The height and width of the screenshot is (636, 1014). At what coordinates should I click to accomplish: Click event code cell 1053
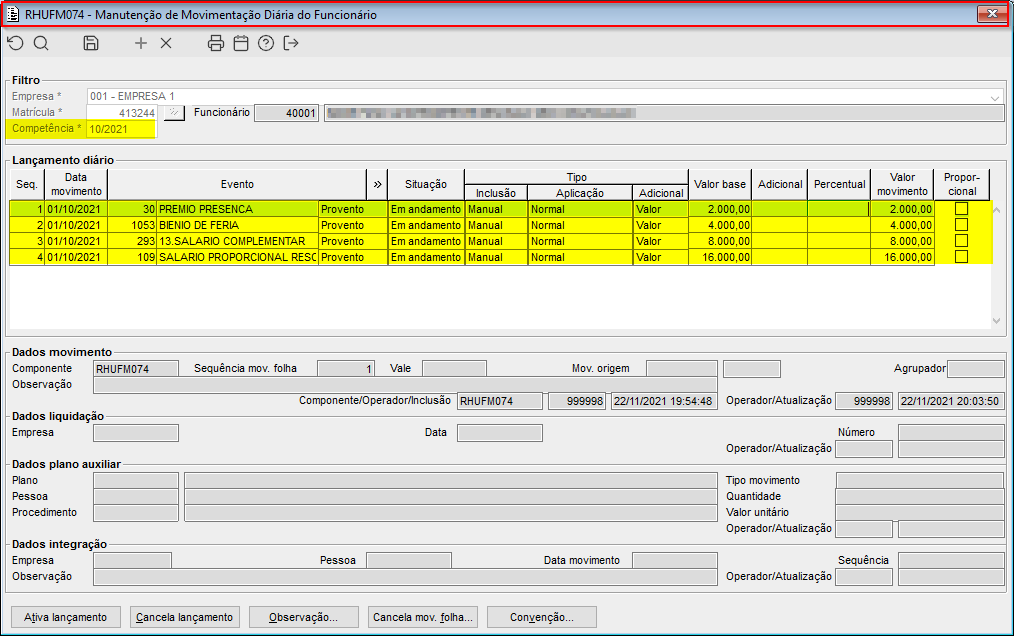coord(132,225)
